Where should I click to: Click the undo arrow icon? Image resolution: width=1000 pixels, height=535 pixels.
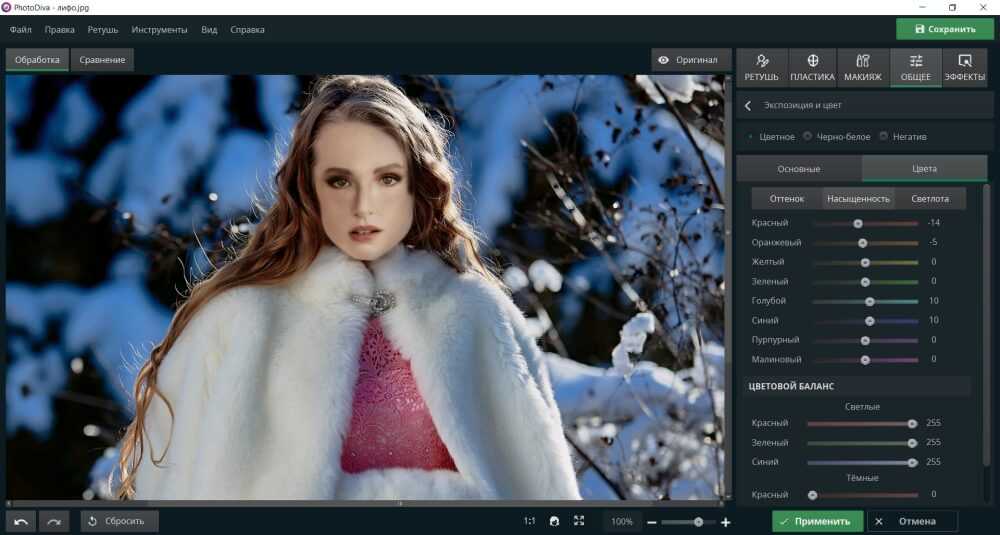point(22,521)
